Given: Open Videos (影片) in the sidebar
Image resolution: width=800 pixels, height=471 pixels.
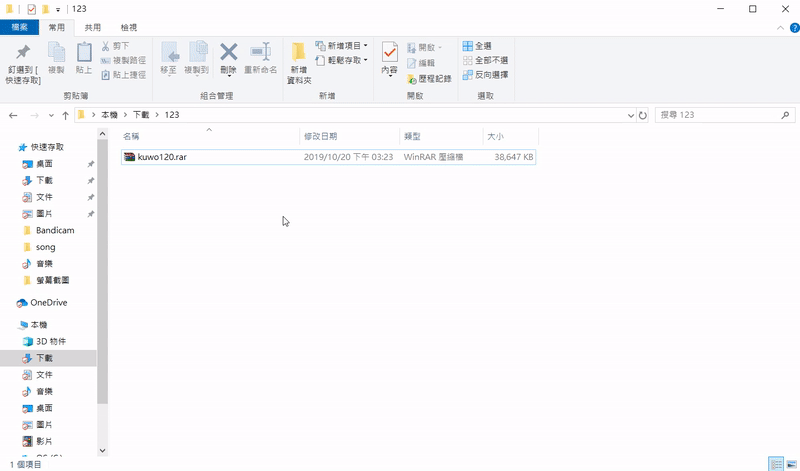Looking at the screenshot, I should click(x=44, y=441).
